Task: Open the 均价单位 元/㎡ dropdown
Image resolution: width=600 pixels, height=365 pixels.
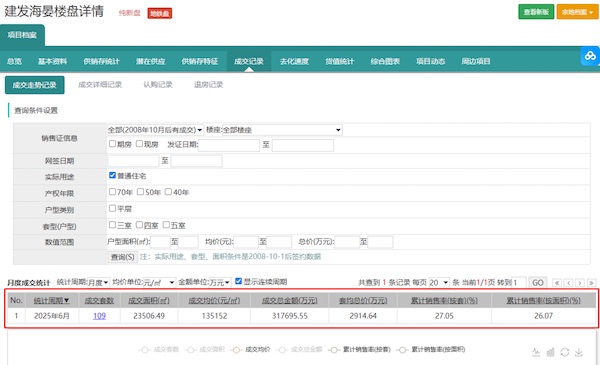Action: click(159, 282)
